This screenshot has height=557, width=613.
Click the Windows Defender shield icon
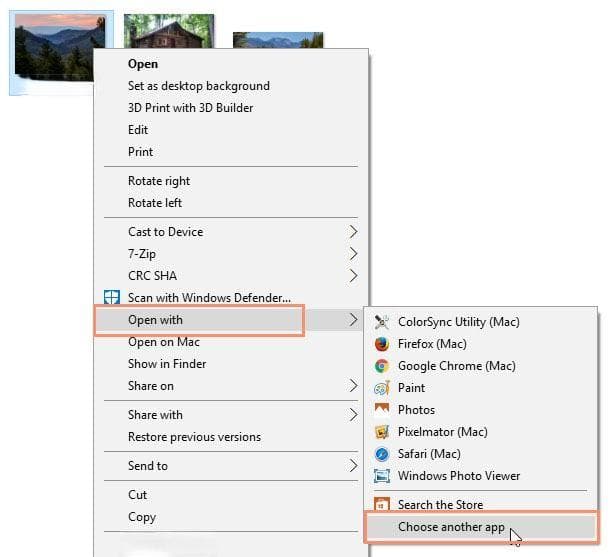tap(112, 297)
